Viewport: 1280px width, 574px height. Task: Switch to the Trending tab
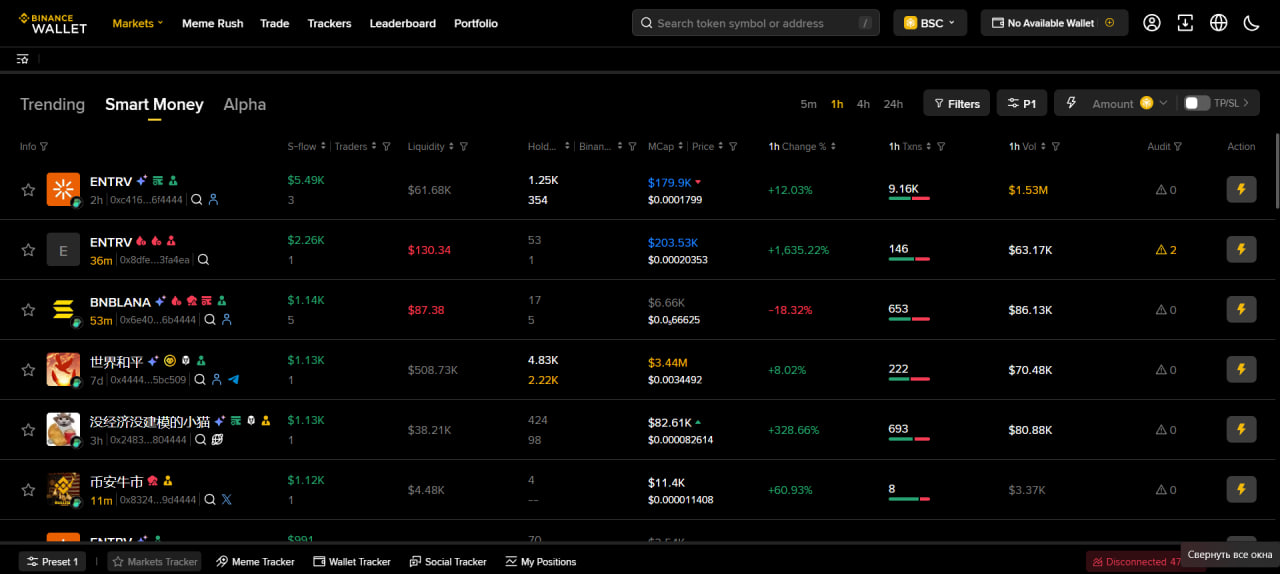coord(52,104)
